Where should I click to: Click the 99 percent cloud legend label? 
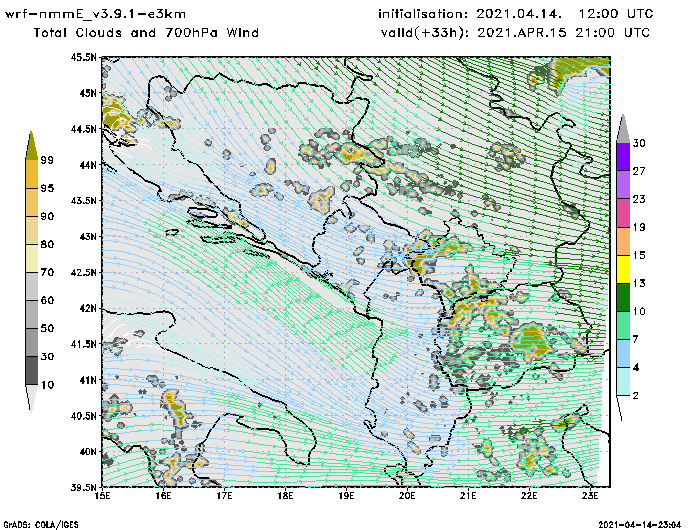47,160
